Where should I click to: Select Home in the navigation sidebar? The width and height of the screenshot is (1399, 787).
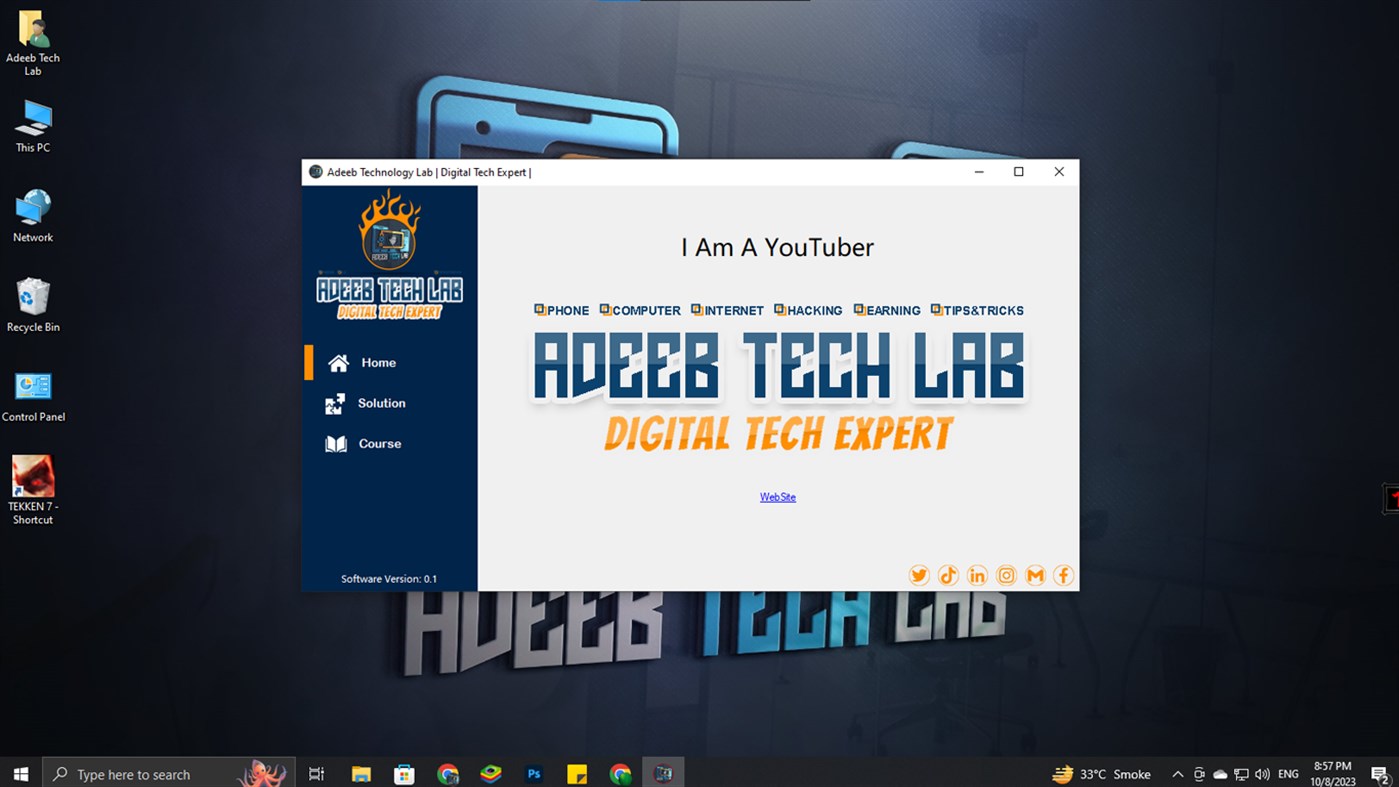coord(378,362)
